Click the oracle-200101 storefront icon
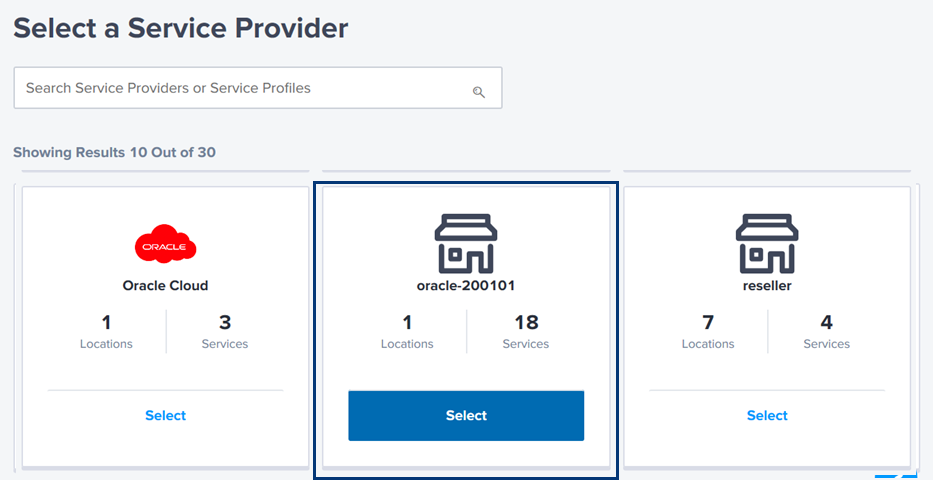The image size is (933, 480). 466,243
